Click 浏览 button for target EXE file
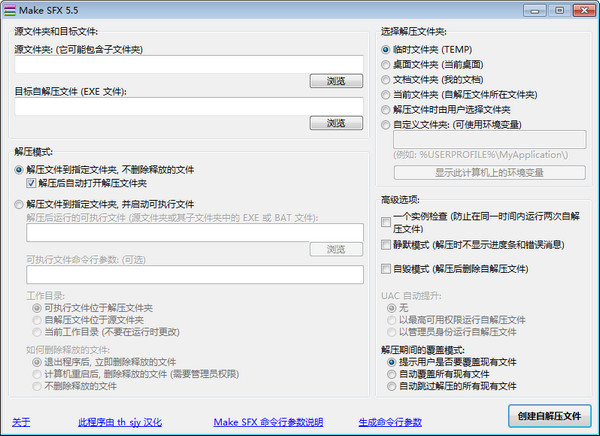This screenshot has height=436, width=600. (336, 123)
